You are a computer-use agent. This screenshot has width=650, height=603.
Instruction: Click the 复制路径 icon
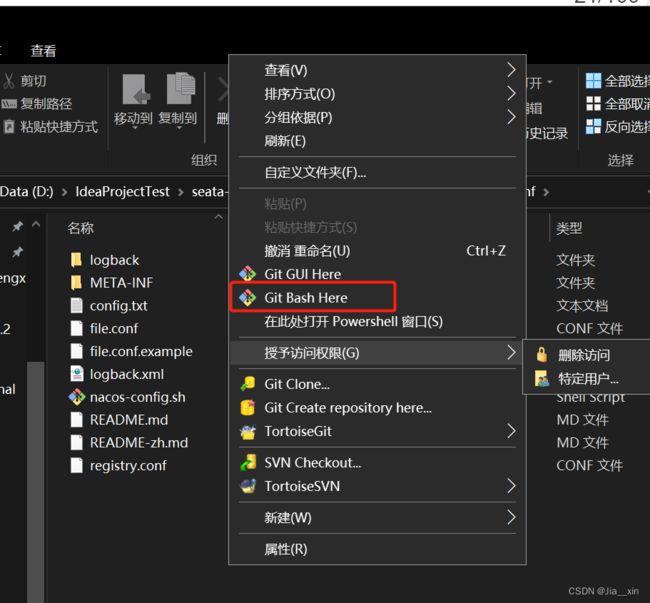(x=9, y=104)
